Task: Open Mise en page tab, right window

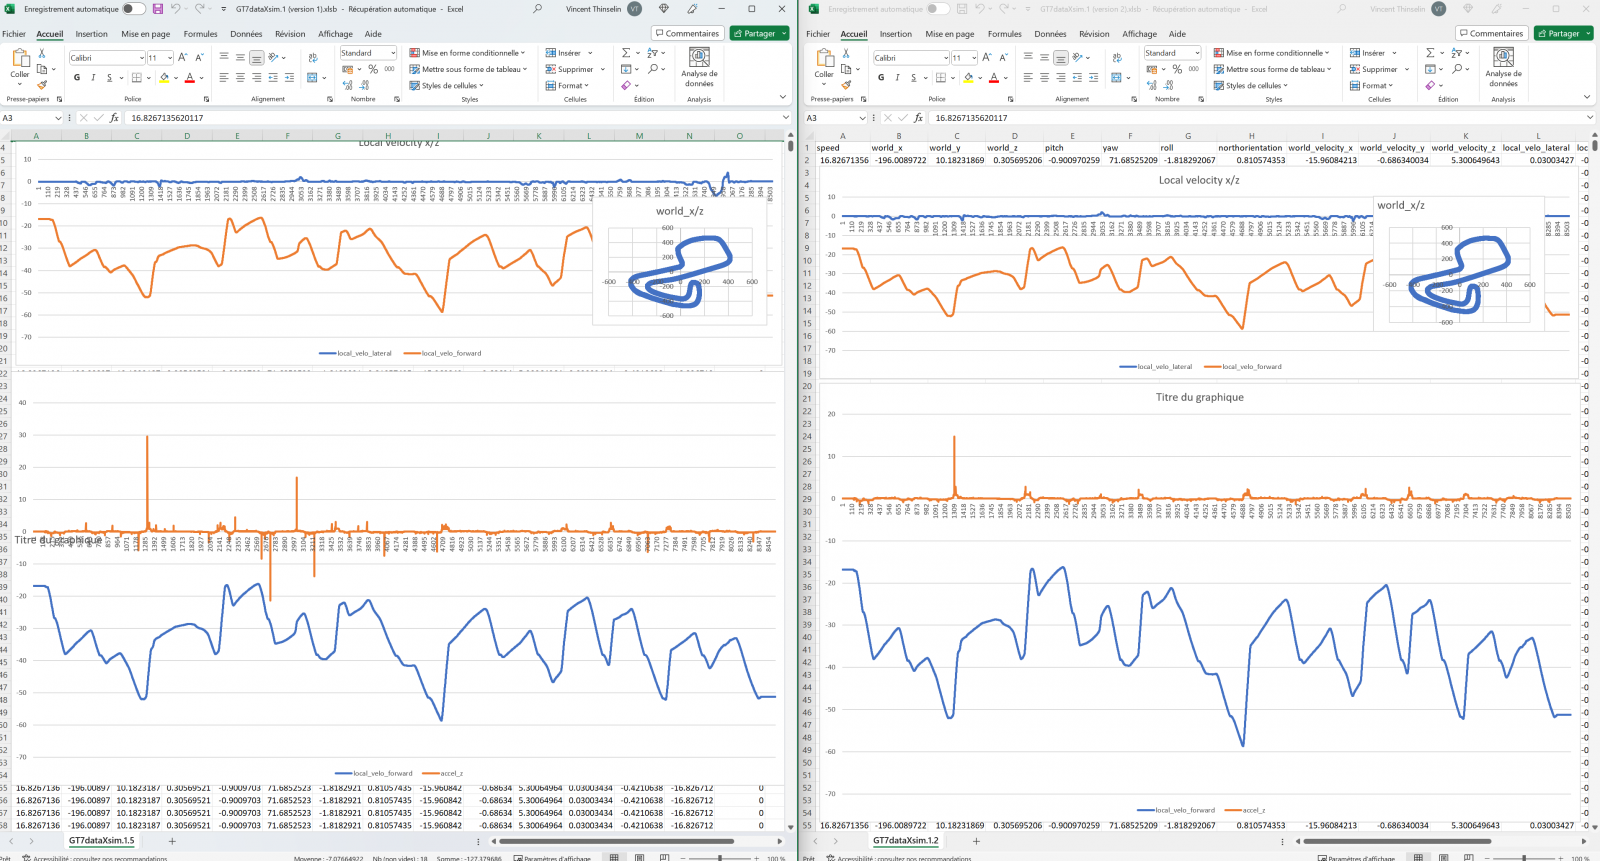Action: [x=949, y=34]
